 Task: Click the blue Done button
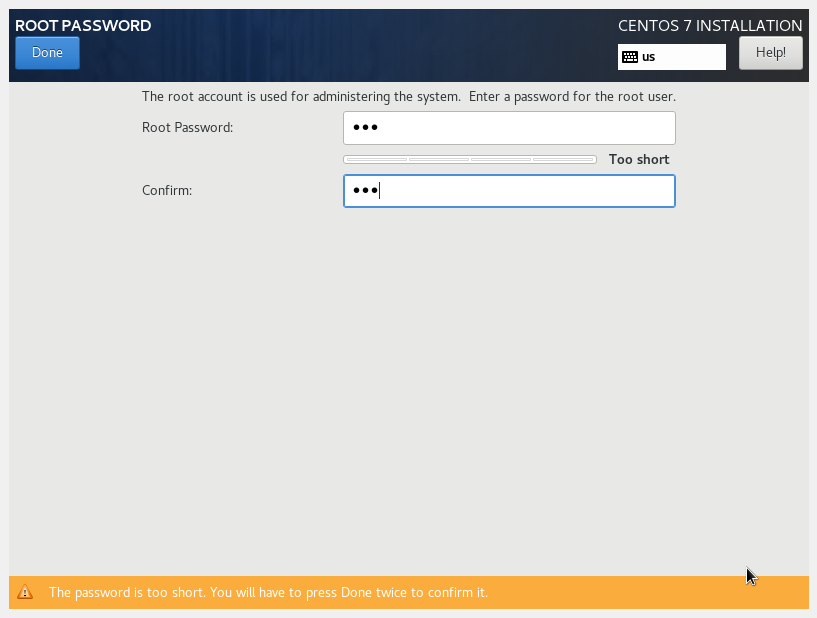tap(47, 53)
